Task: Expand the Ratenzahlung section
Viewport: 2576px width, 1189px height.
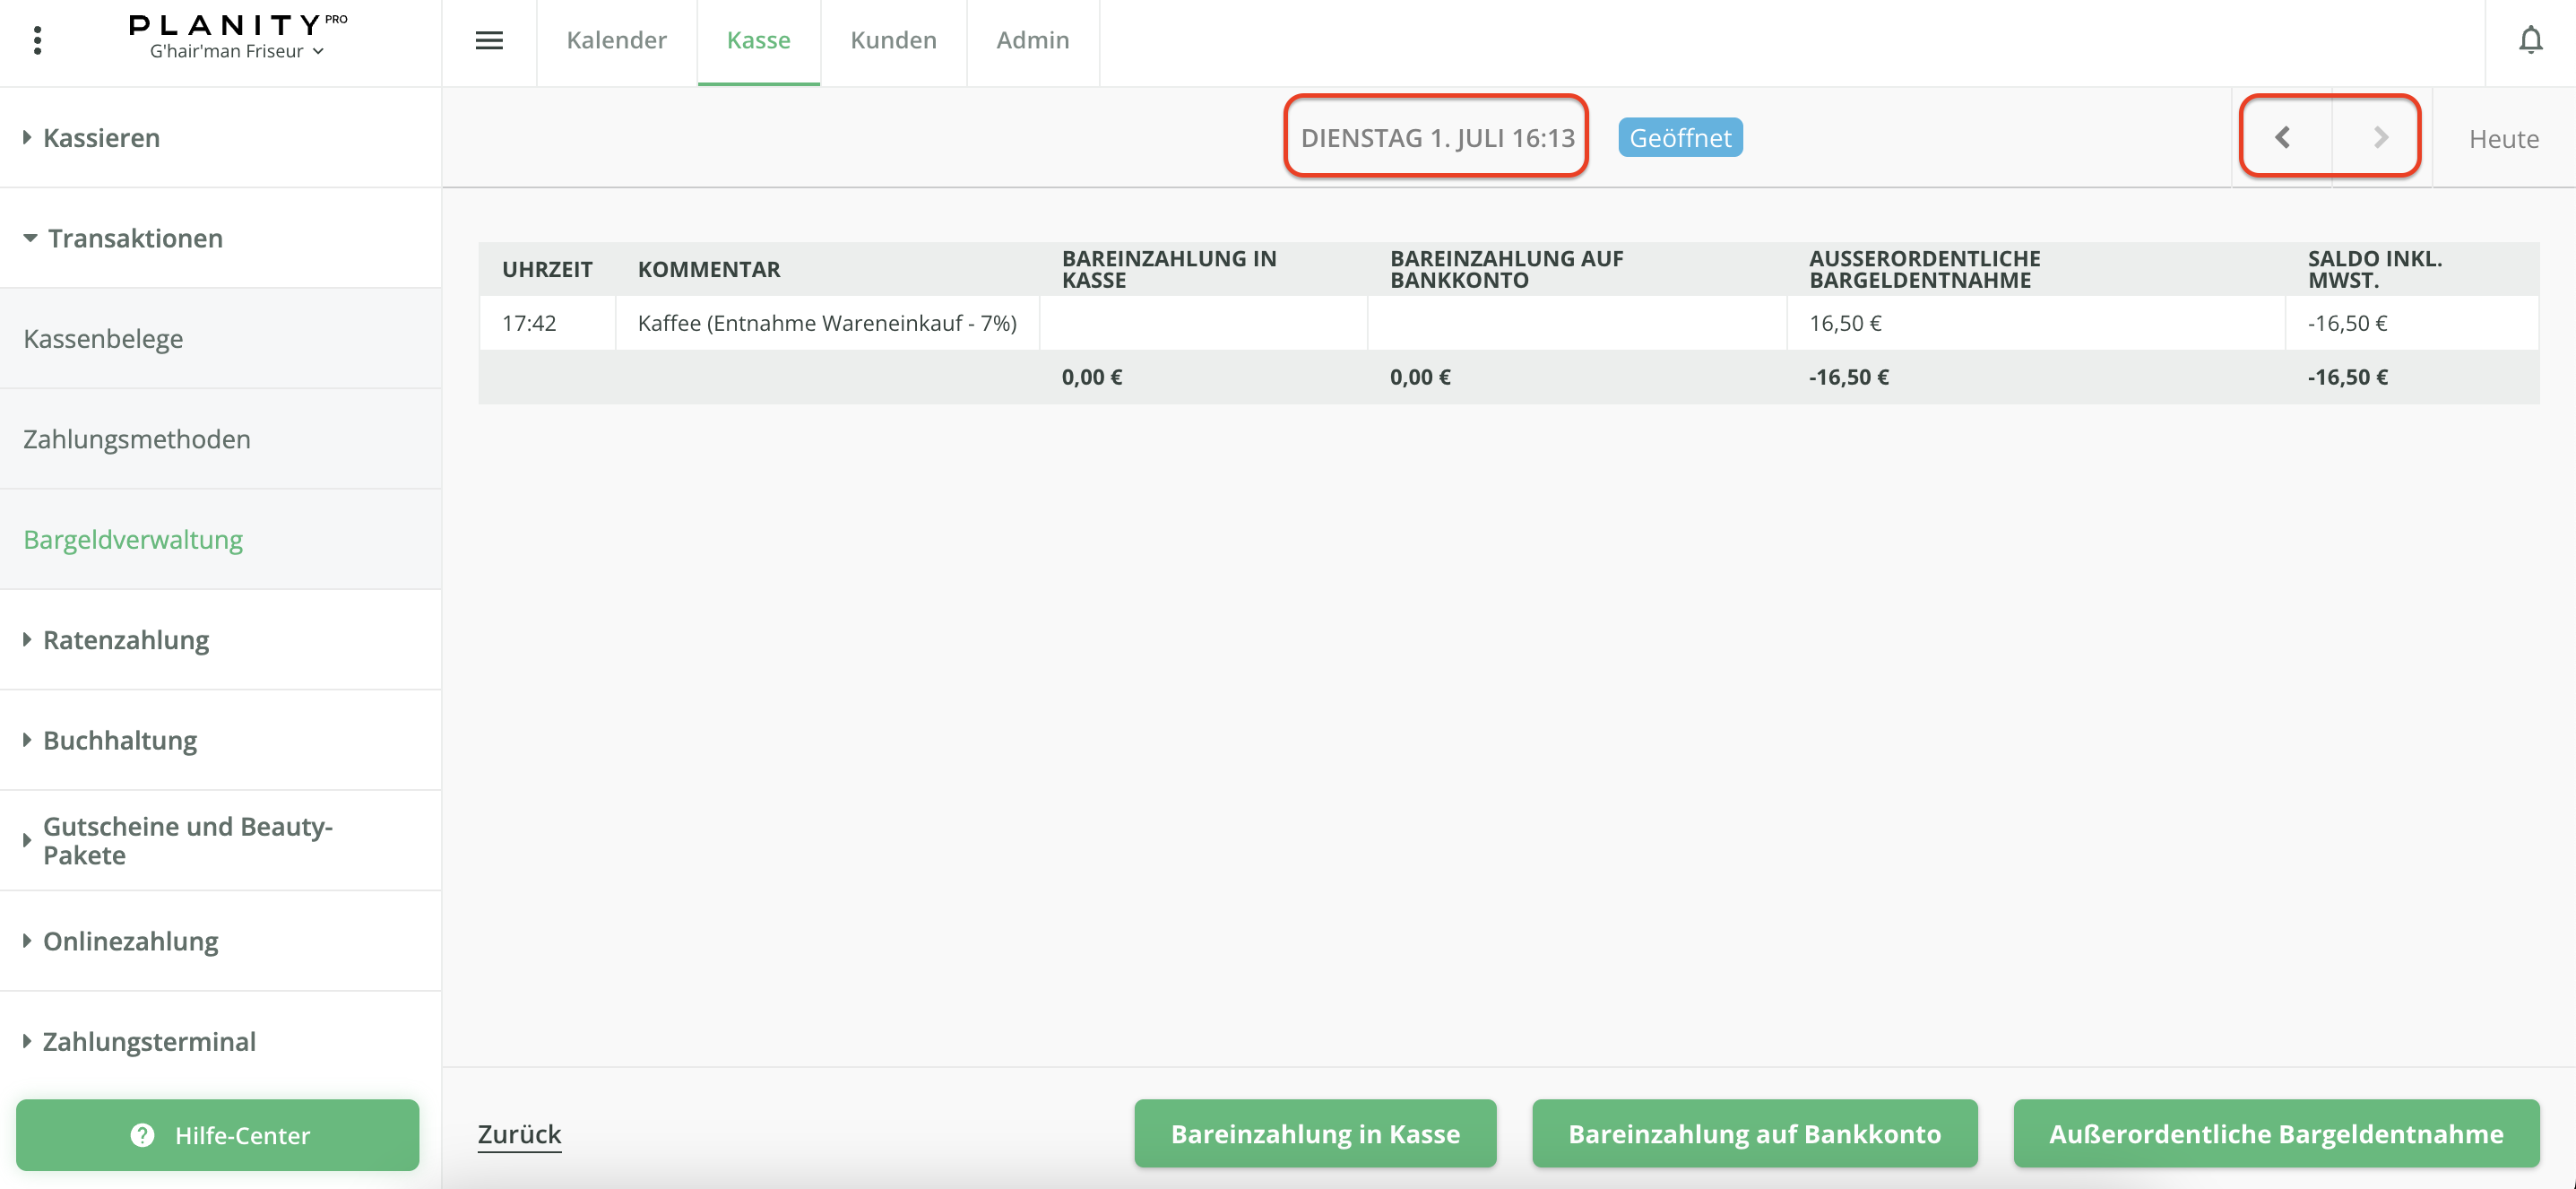Action: pos(125,639)
